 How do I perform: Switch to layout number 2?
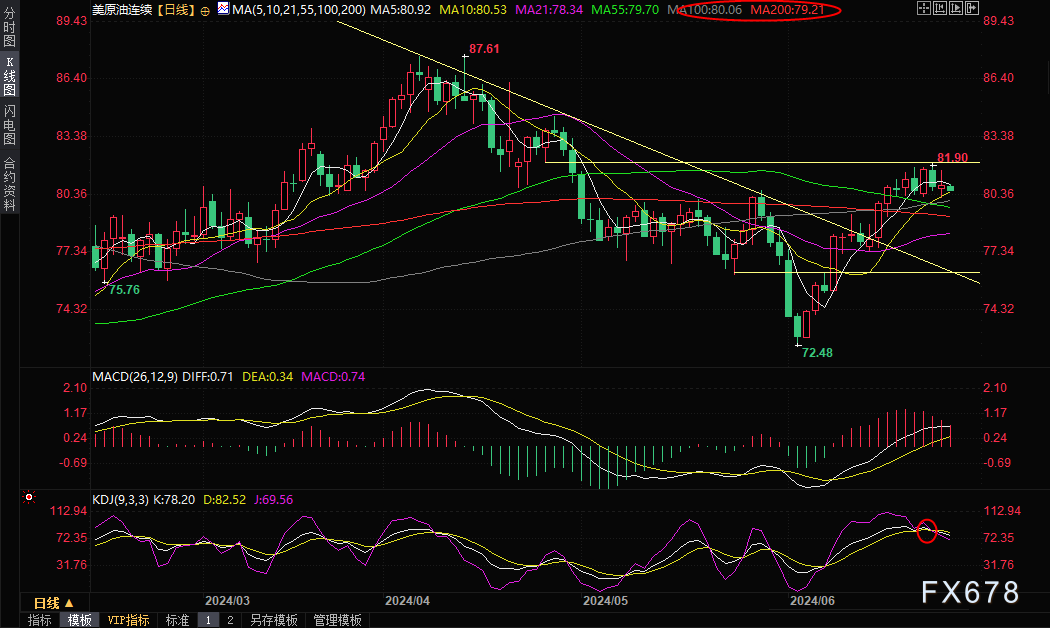point(229,620)
